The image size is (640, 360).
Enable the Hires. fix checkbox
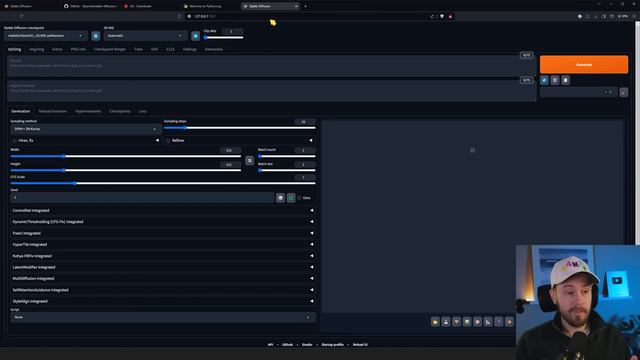15,140
